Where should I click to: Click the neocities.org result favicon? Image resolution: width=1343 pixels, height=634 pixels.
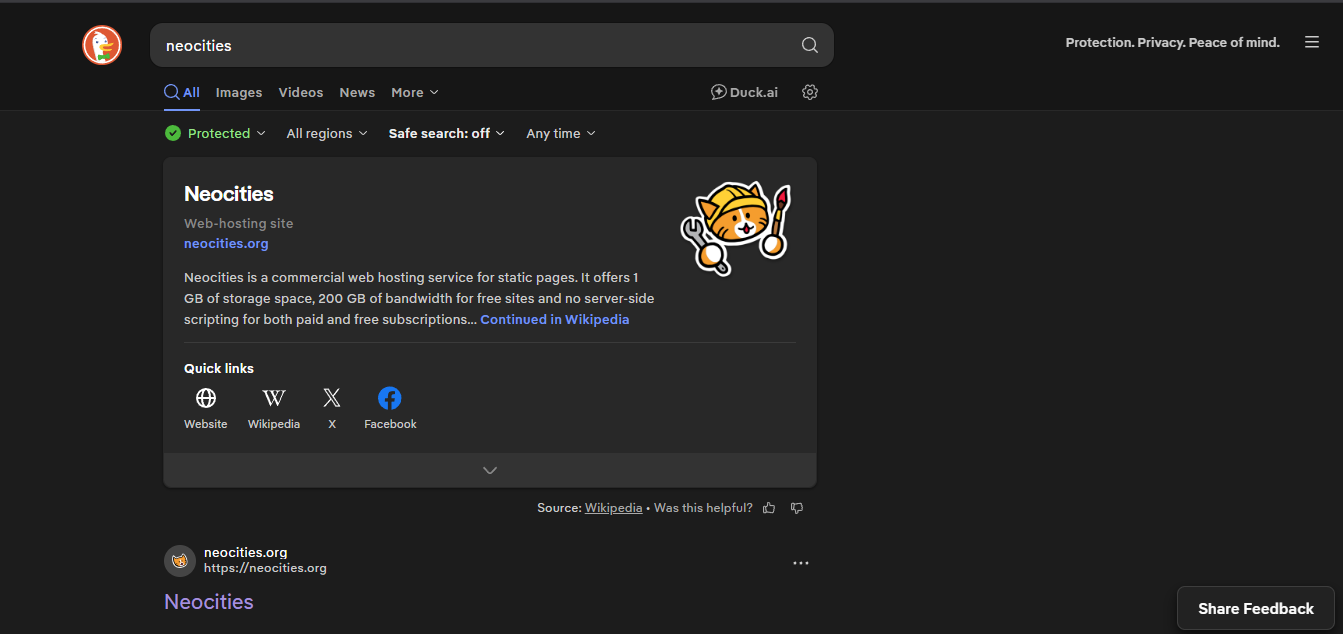pos(180,561)
